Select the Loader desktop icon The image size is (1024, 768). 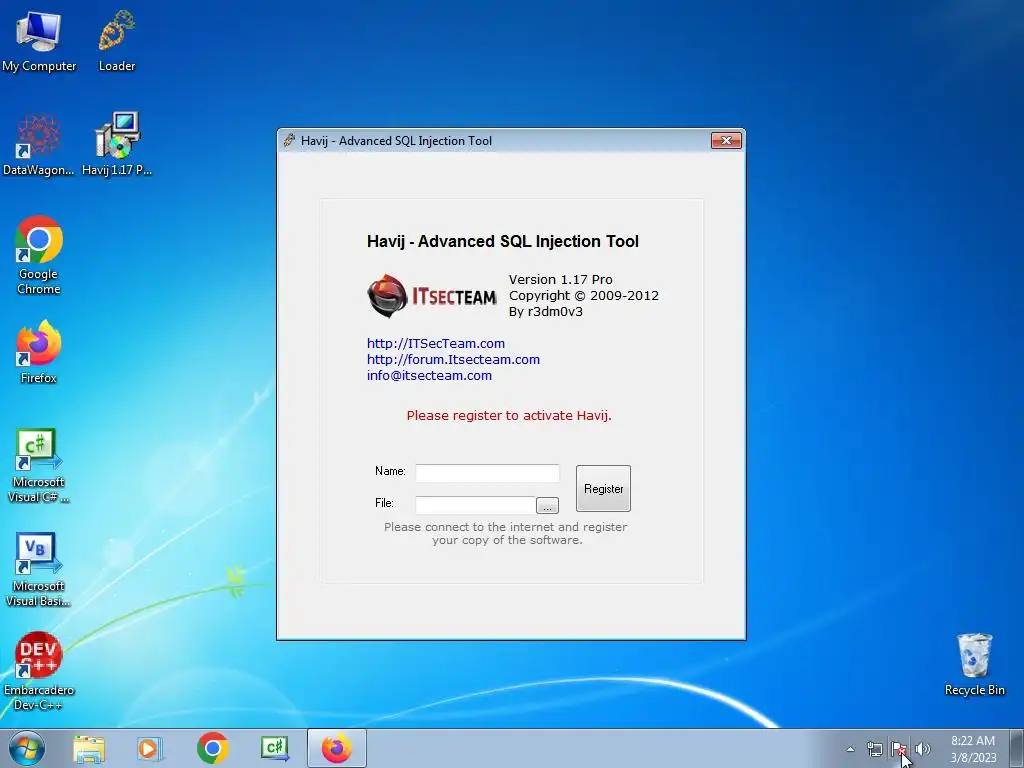[117, 40]
